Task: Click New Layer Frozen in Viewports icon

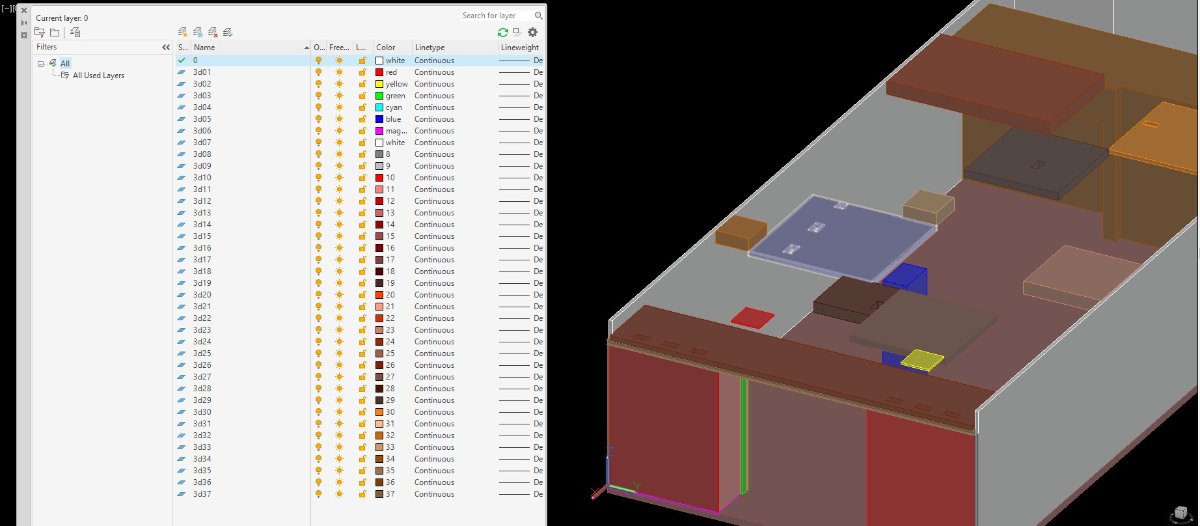Action: pos(198,32)
